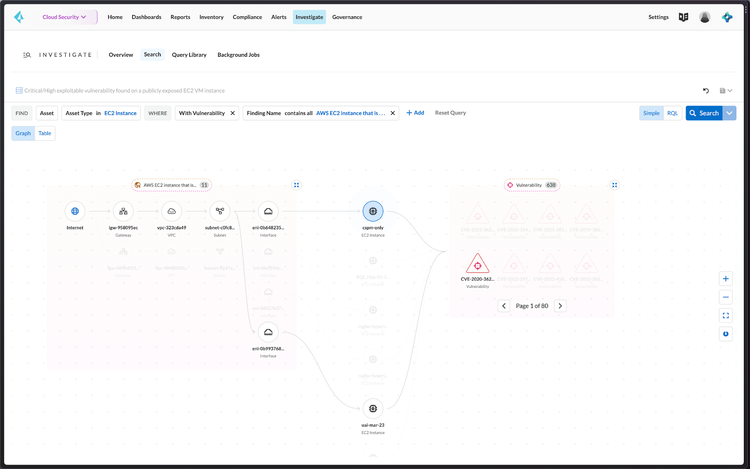The image size is (750, 469).
Task: Select the eni-0b648235 interface node
Action: coord(268,211)
